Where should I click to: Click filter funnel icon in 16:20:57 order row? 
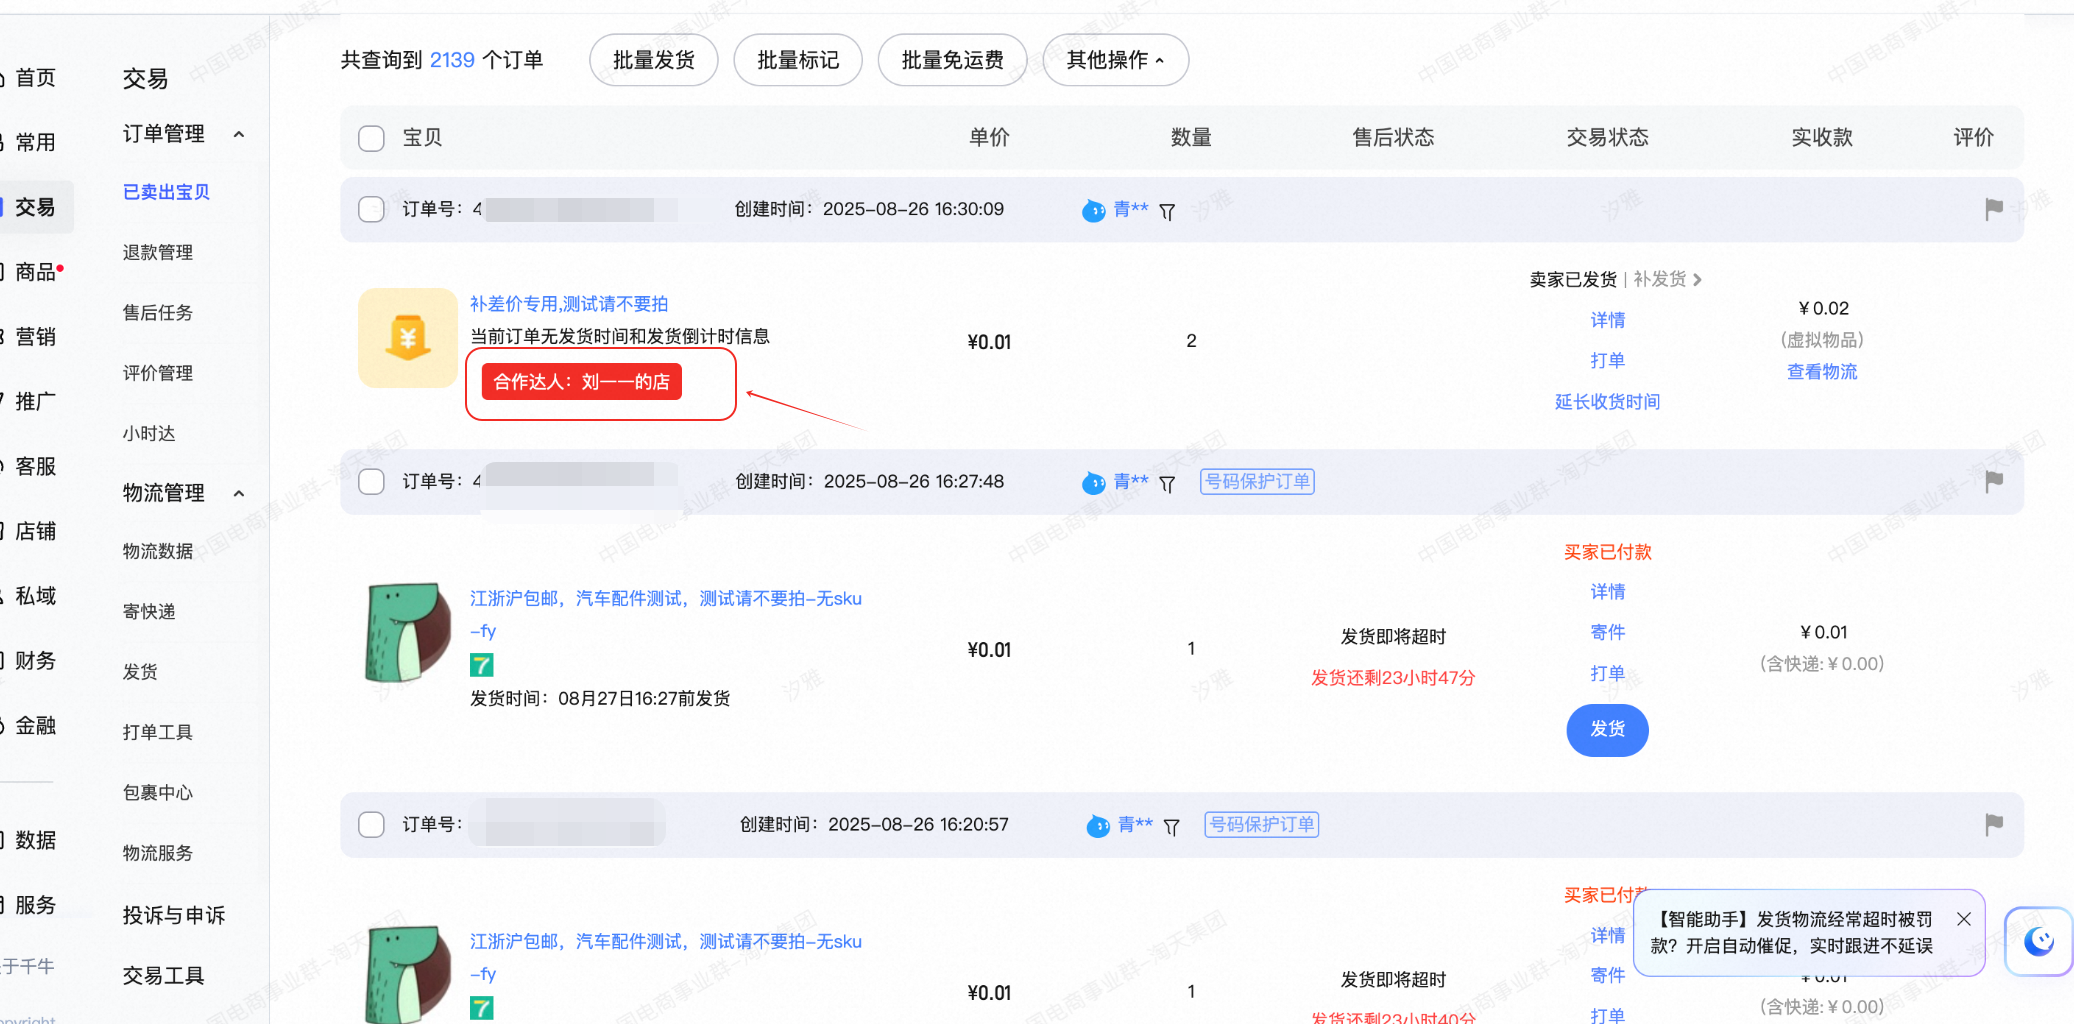(x=1171, y=827)
